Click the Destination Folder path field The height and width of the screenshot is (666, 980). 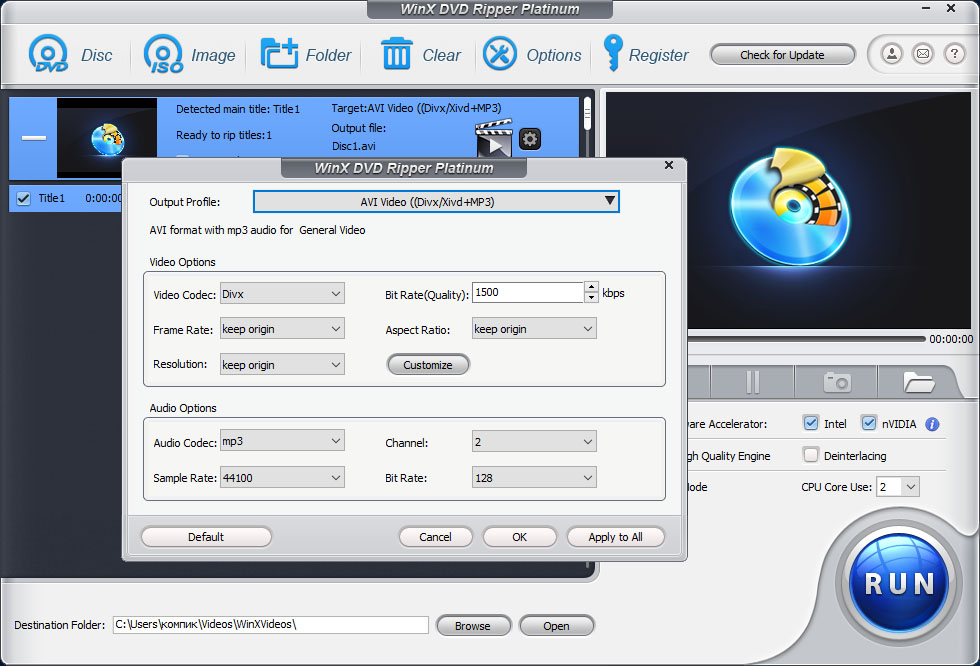pyautogui.click(x=271, y=624)
